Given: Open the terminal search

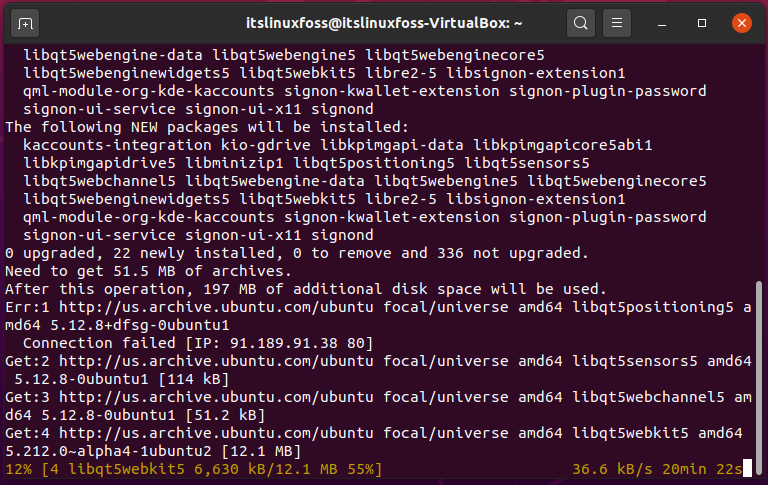Looking at the screenshot, I should point(580,23).
